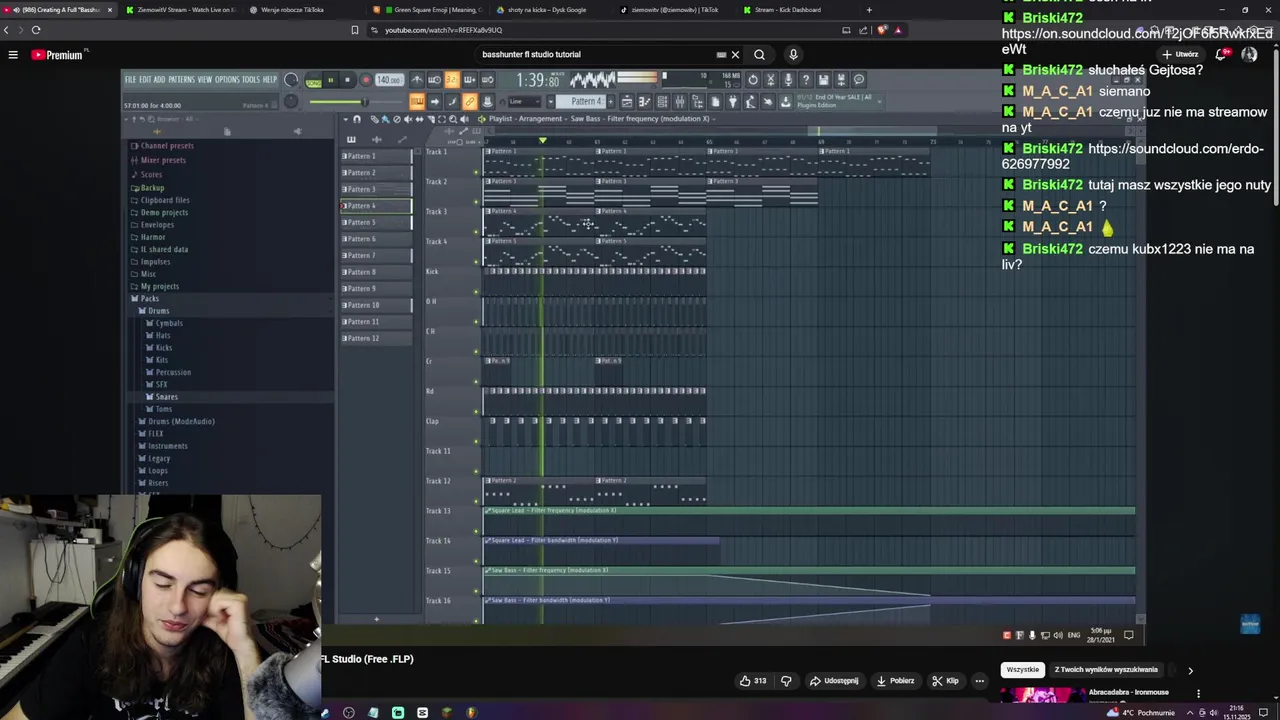
Task: Click the browser back arrow
Action: (6, 30)
